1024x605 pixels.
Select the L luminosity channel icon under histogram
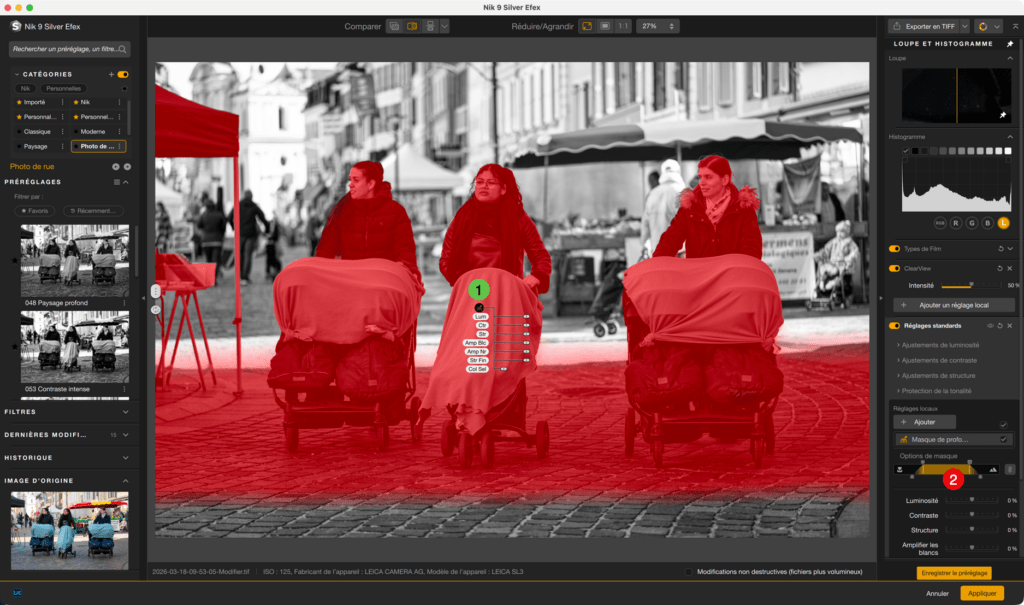(x=1004, y=223)
